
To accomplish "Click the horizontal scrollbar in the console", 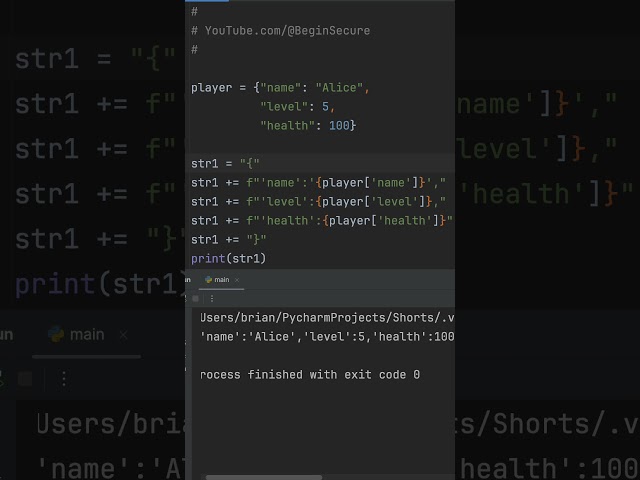I will (264, 477).
